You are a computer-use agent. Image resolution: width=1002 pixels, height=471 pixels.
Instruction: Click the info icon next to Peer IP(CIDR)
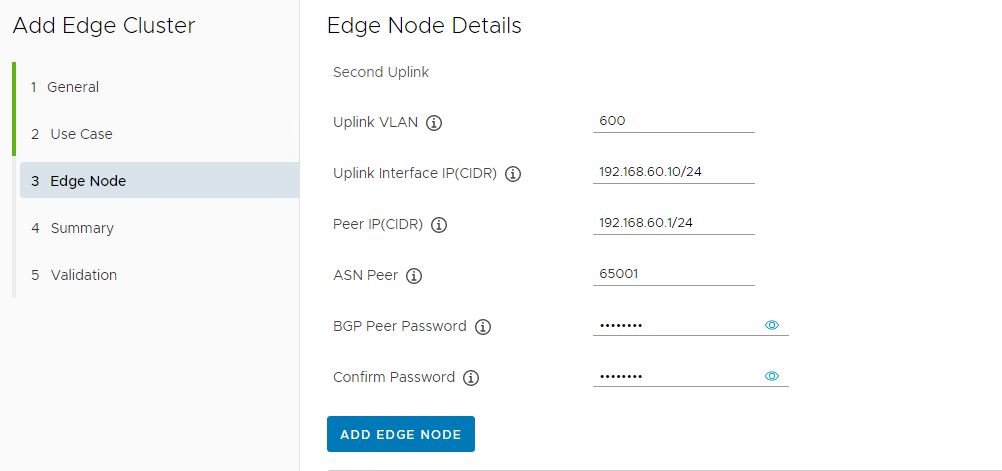(x=439, y=225)
